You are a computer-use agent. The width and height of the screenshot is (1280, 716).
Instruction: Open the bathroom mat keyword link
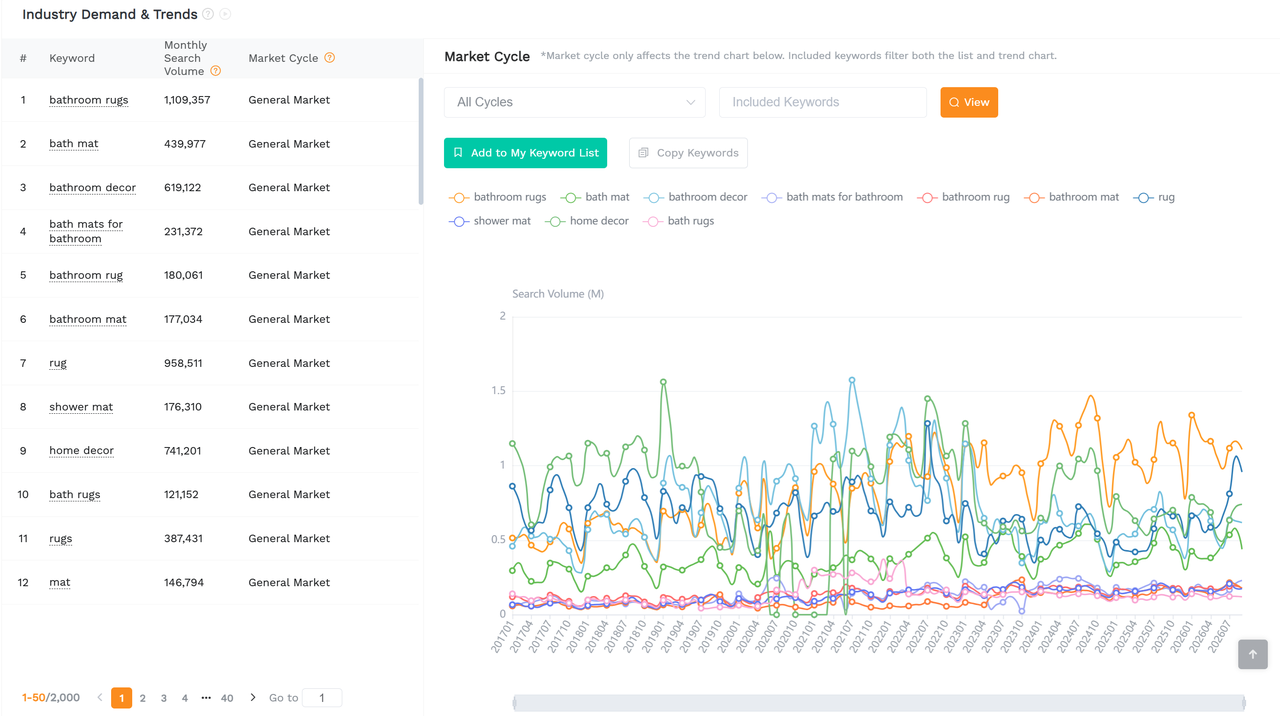(x=88, y=319)
